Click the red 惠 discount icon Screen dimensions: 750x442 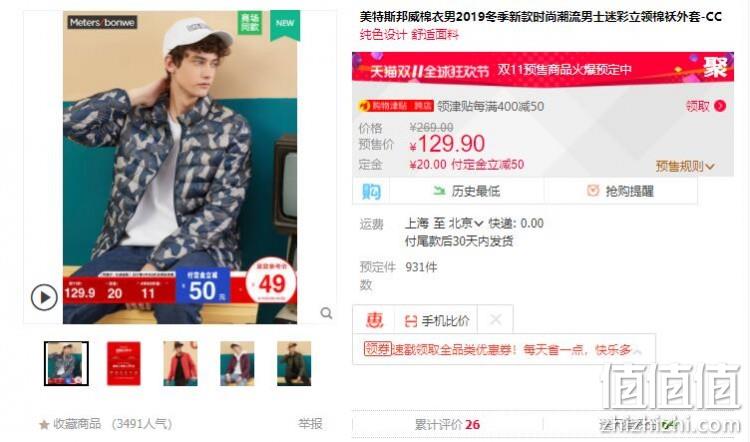coord(374,320)
